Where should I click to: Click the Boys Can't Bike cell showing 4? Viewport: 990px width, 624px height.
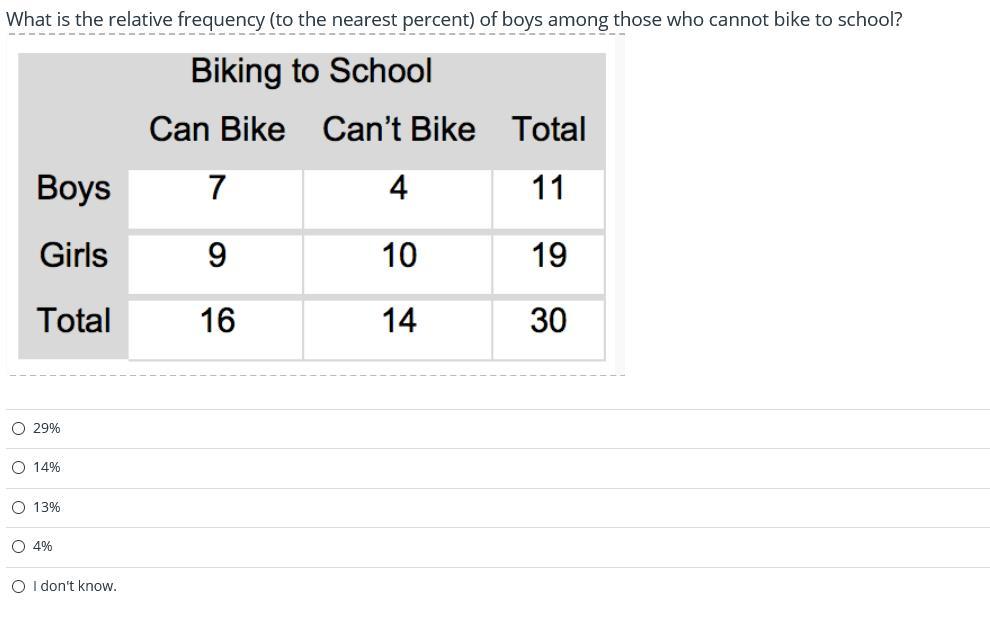click(398, 199)
